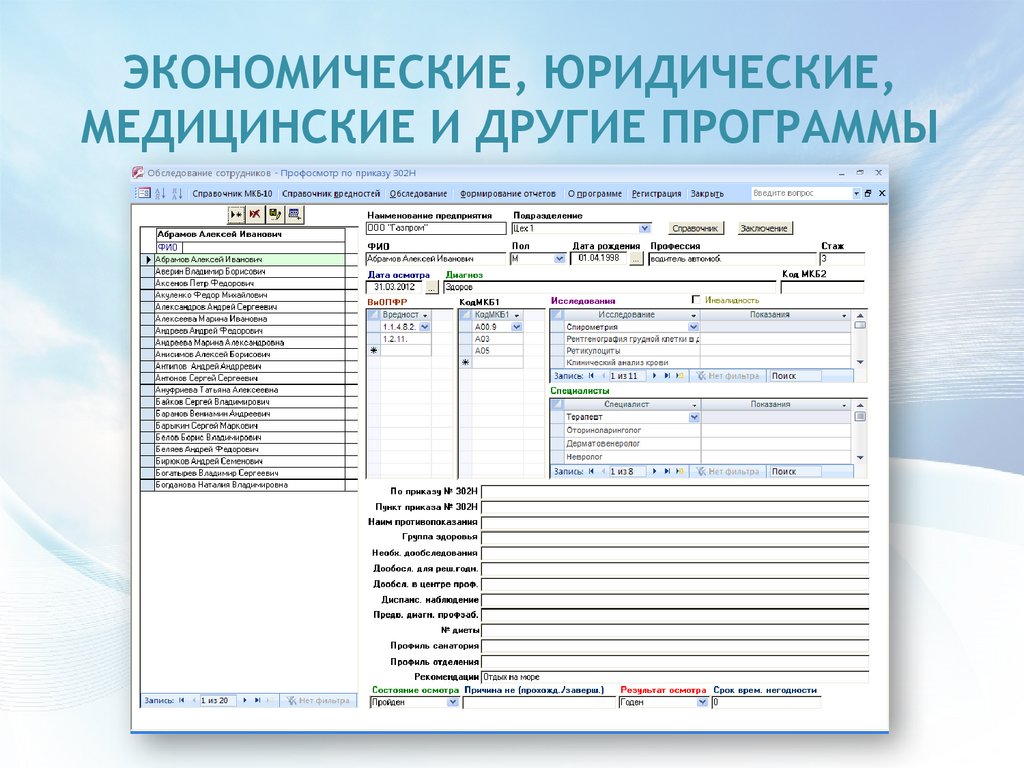Open the Исследование column header filter arrow
1024x768 pixels.
coord(694,315)
